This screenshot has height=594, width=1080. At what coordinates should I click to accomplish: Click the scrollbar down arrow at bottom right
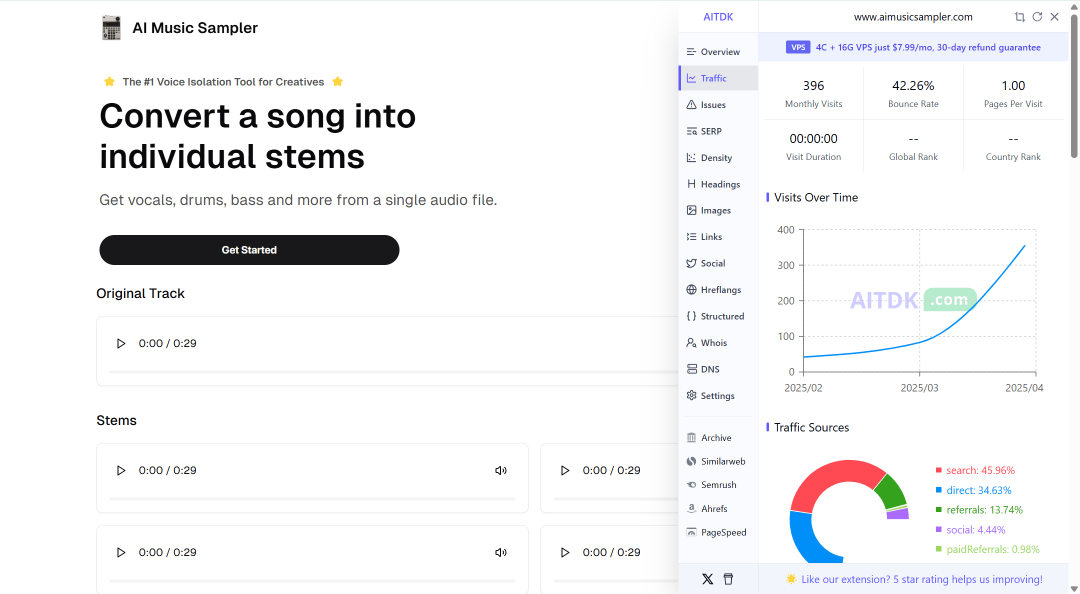1074,588
